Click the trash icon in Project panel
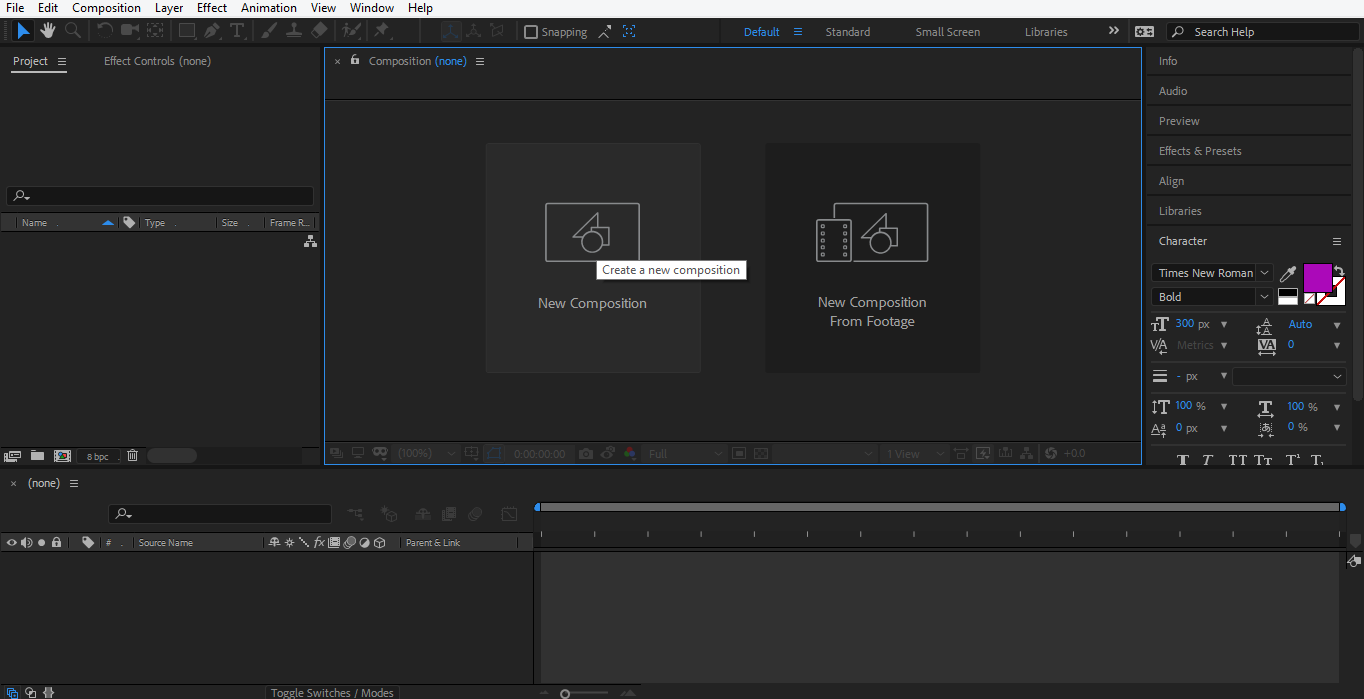The image size is (1364, 699). pyautogui.click(x=132, y=456)
